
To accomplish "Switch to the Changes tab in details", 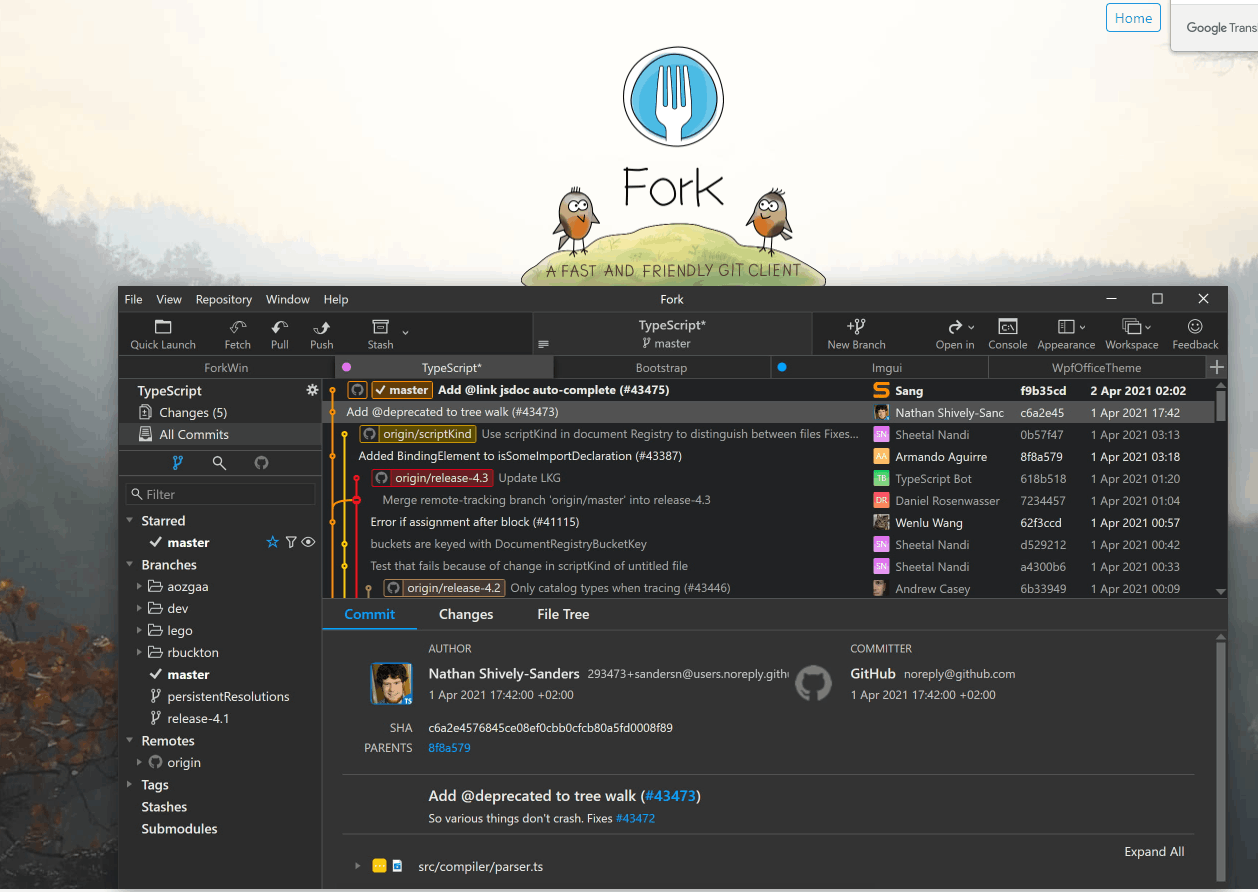I will point(466,614).
